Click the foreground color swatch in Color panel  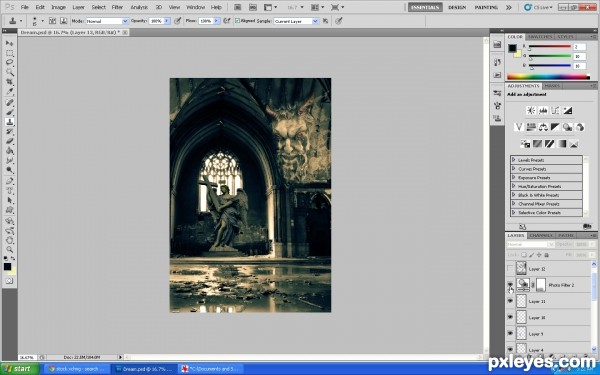point(512,48)
